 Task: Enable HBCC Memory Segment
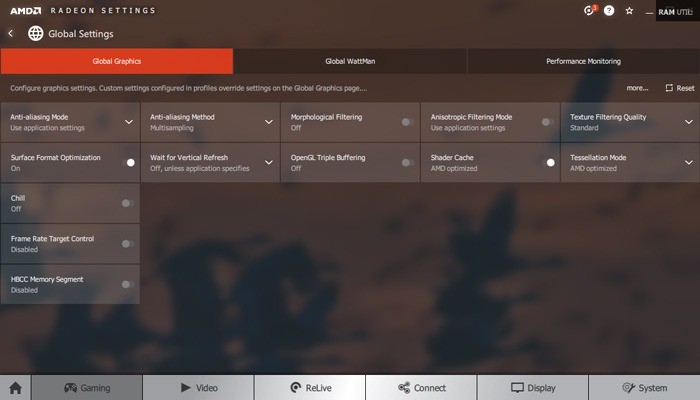[x=128, y=284]
